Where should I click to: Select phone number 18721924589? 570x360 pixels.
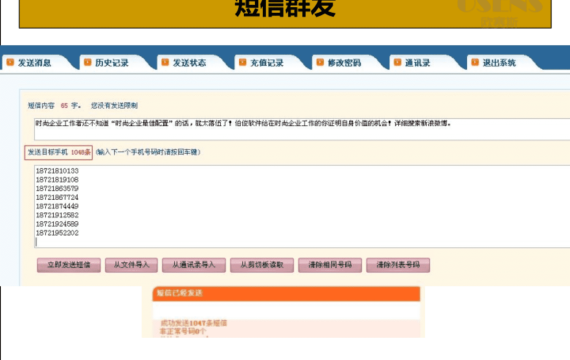click(57, 224)
